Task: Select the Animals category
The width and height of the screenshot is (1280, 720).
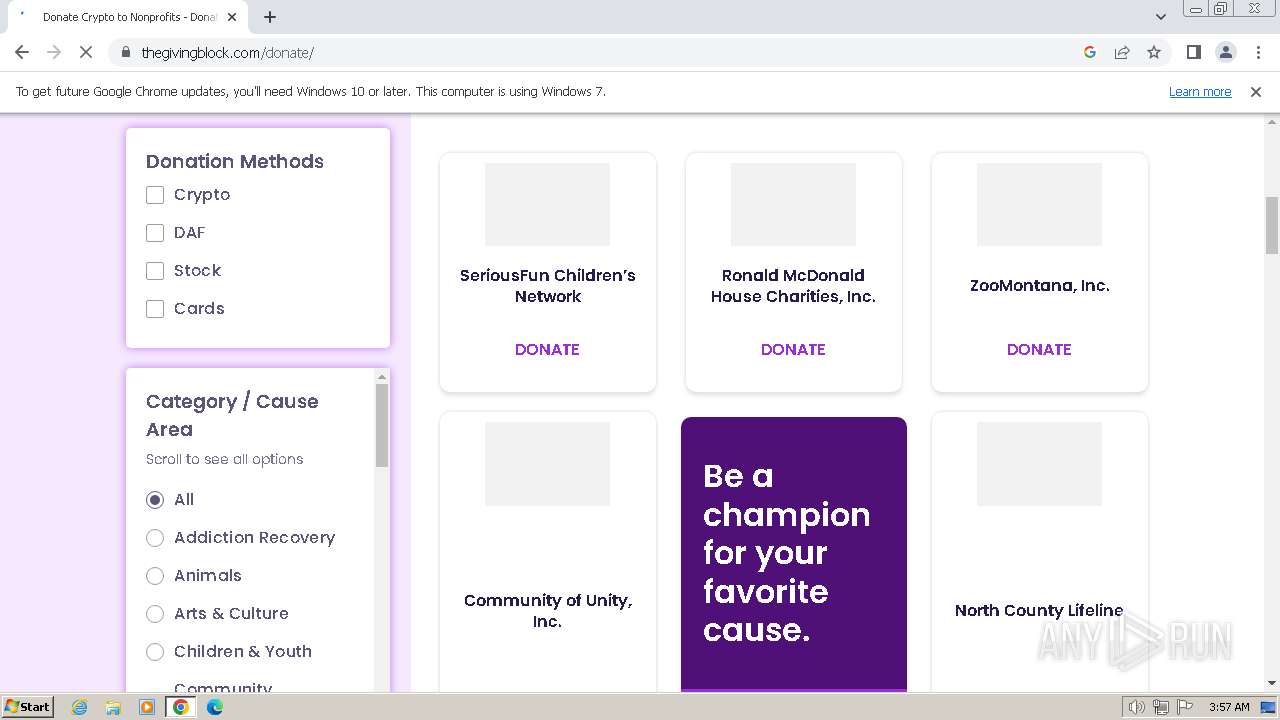Action: (x=155, y=576)
